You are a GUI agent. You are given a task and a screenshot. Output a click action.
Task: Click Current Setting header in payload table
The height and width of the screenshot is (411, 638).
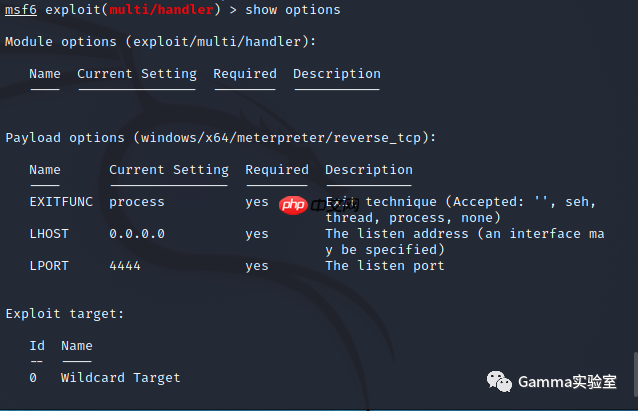tap(169, 170)
